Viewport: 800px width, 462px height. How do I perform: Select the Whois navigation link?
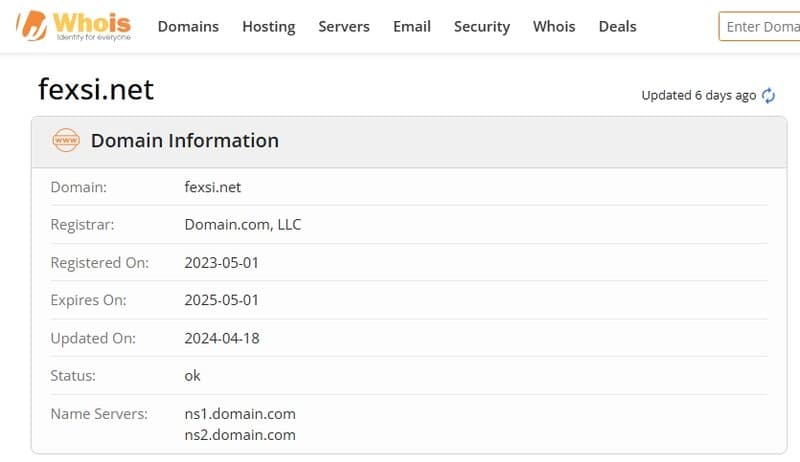[554, 27]
